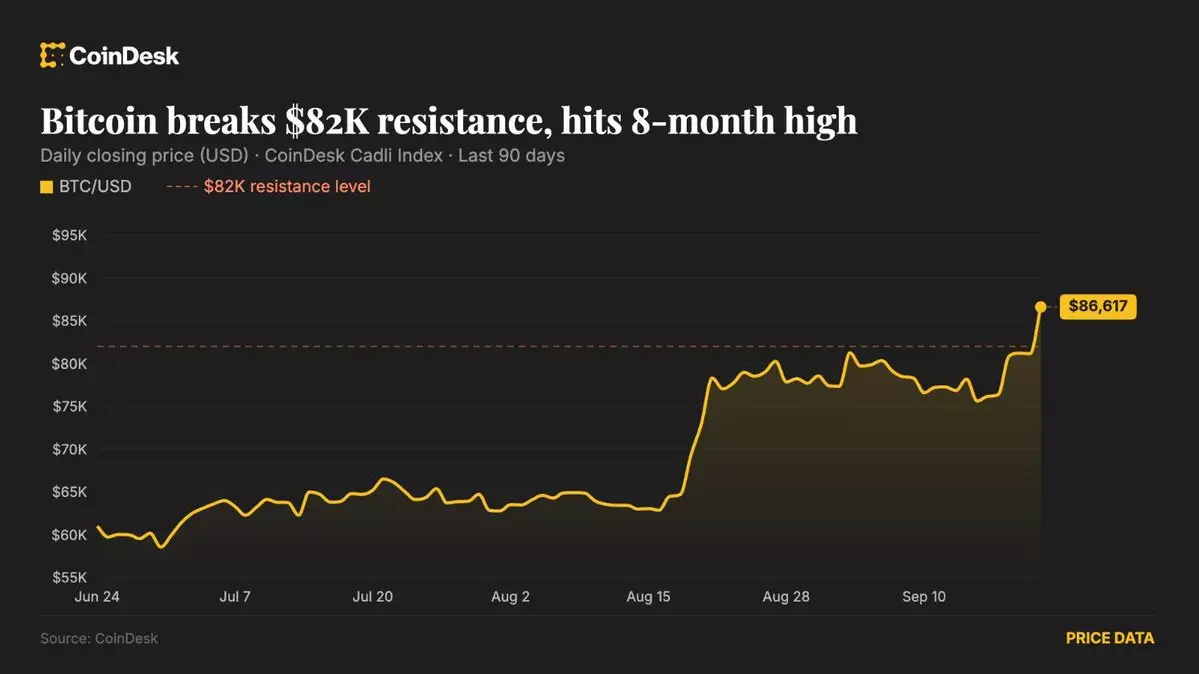1199x674 pixels.
Task: Click the yellow BTC/USD legend swatch
Action: [x=47, y=187]
